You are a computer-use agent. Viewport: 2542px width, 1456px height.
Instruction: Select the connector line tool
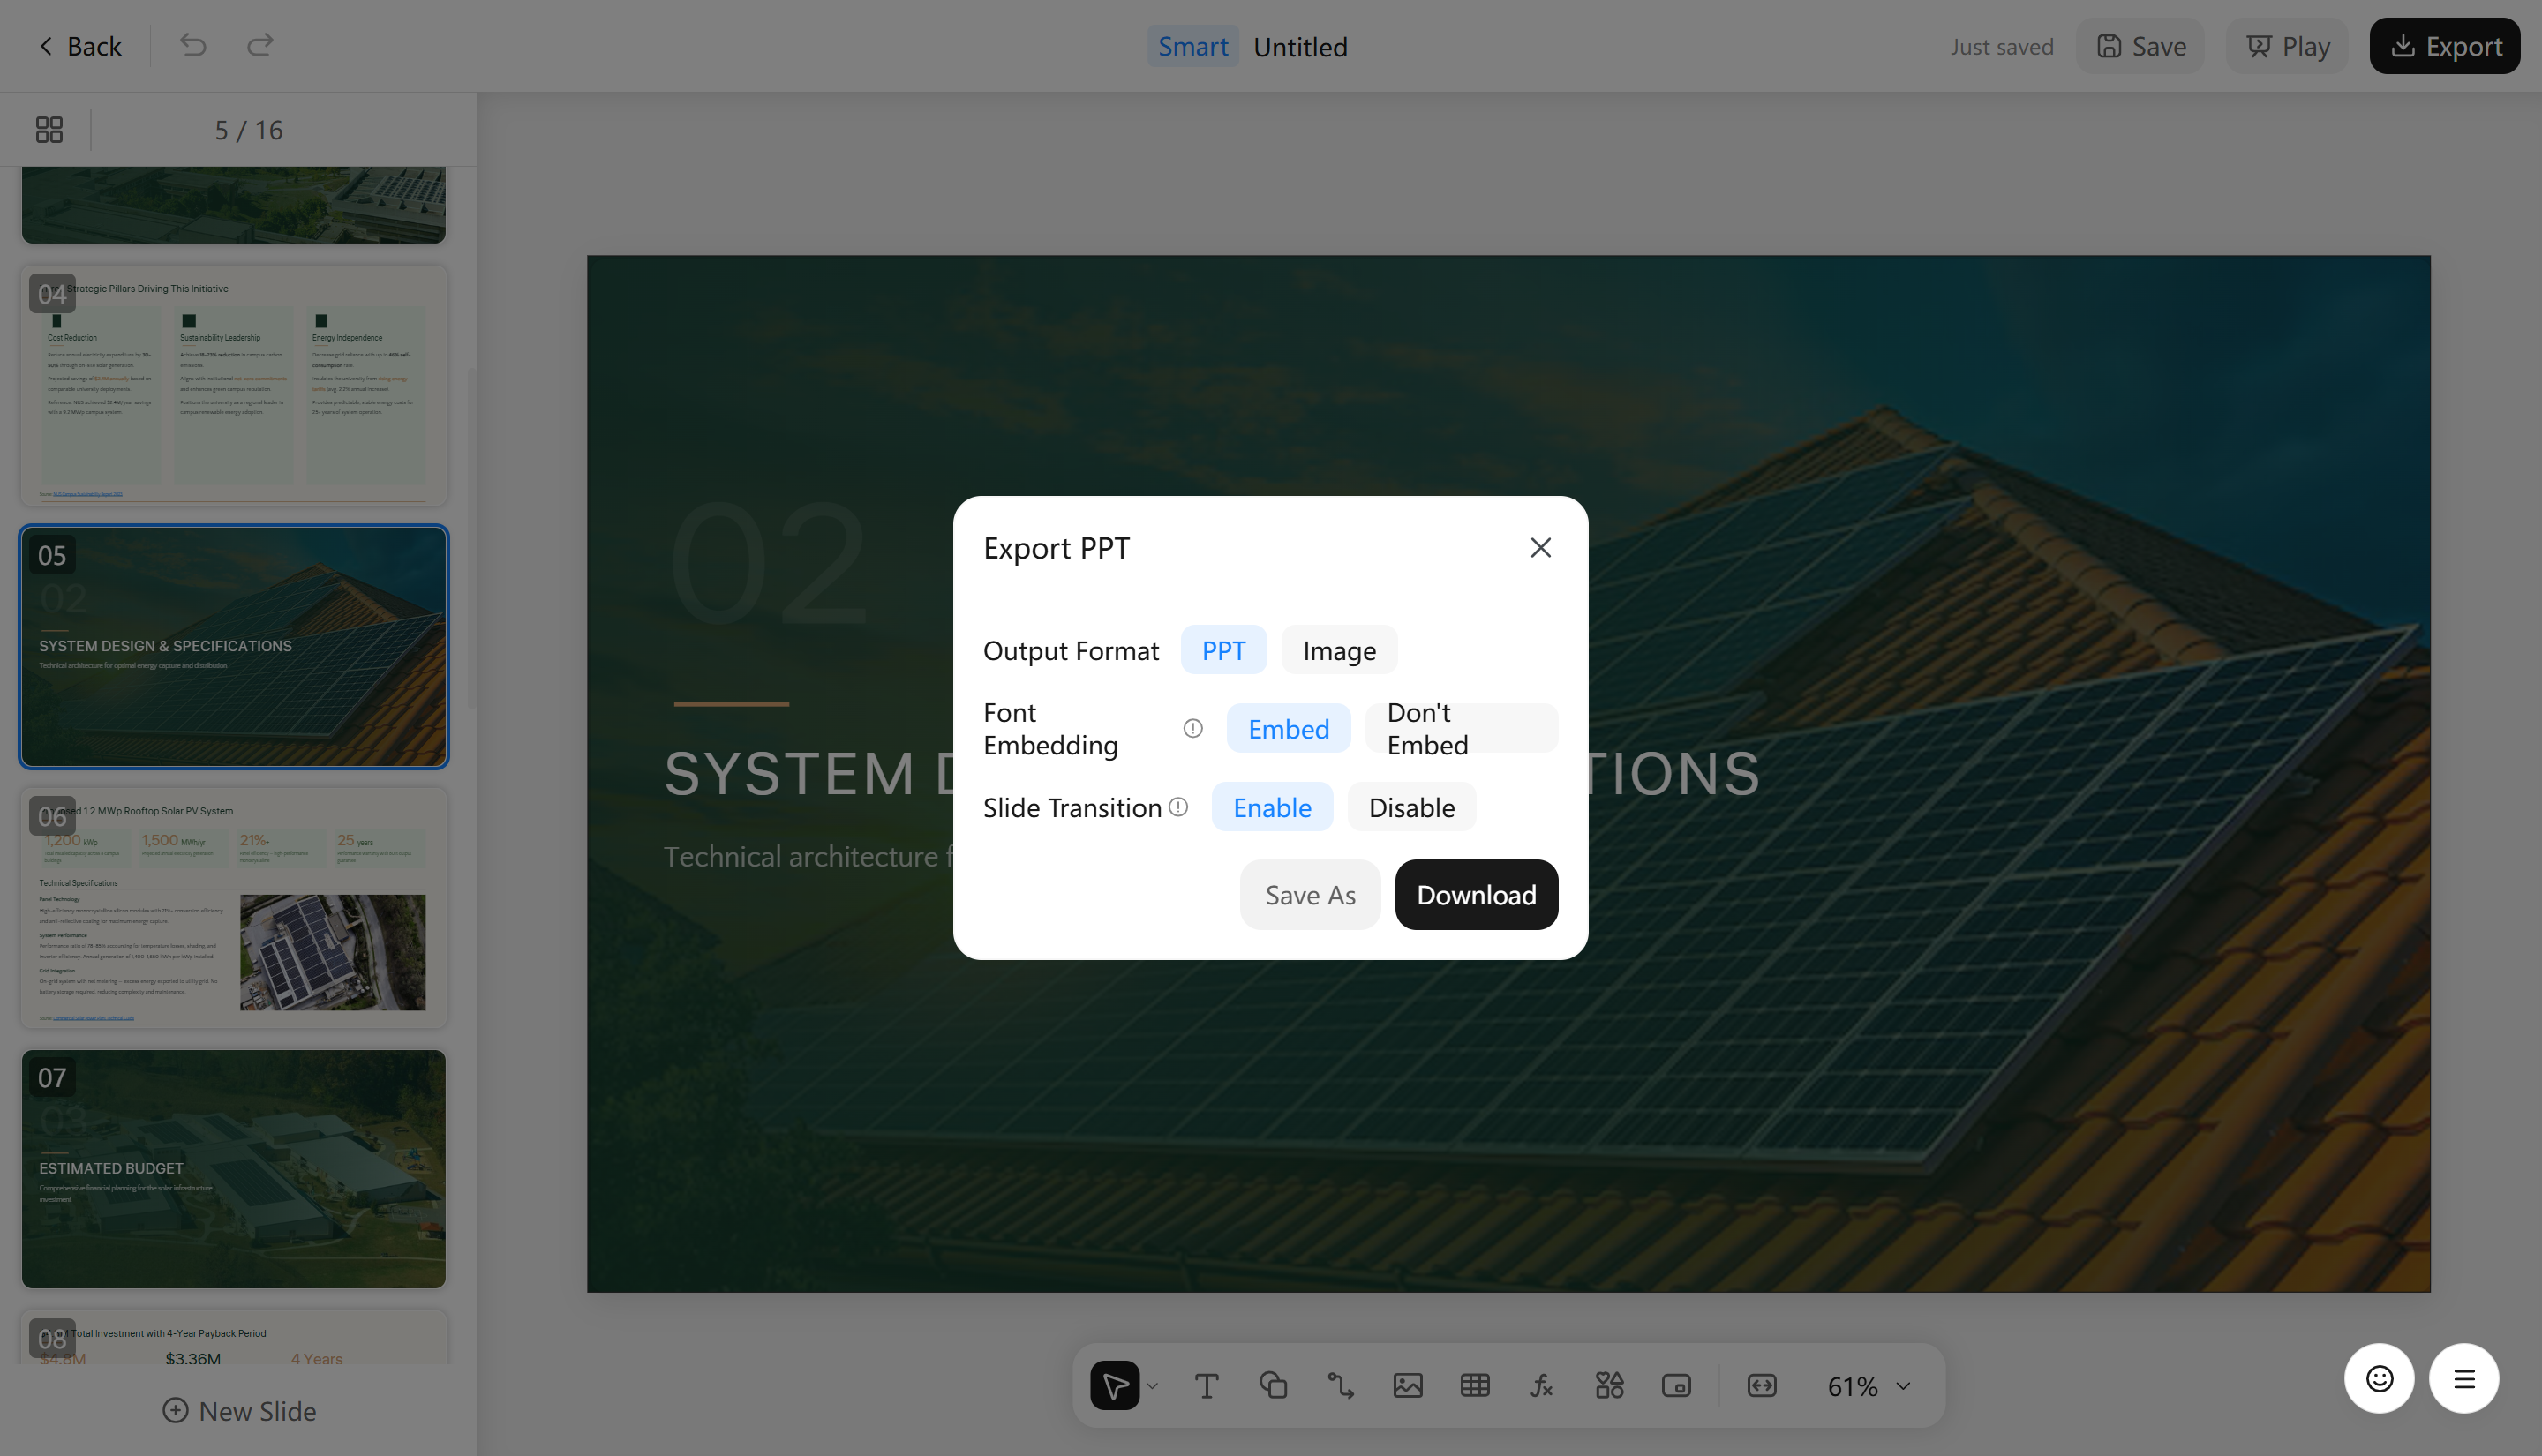coord(1340,1386)
